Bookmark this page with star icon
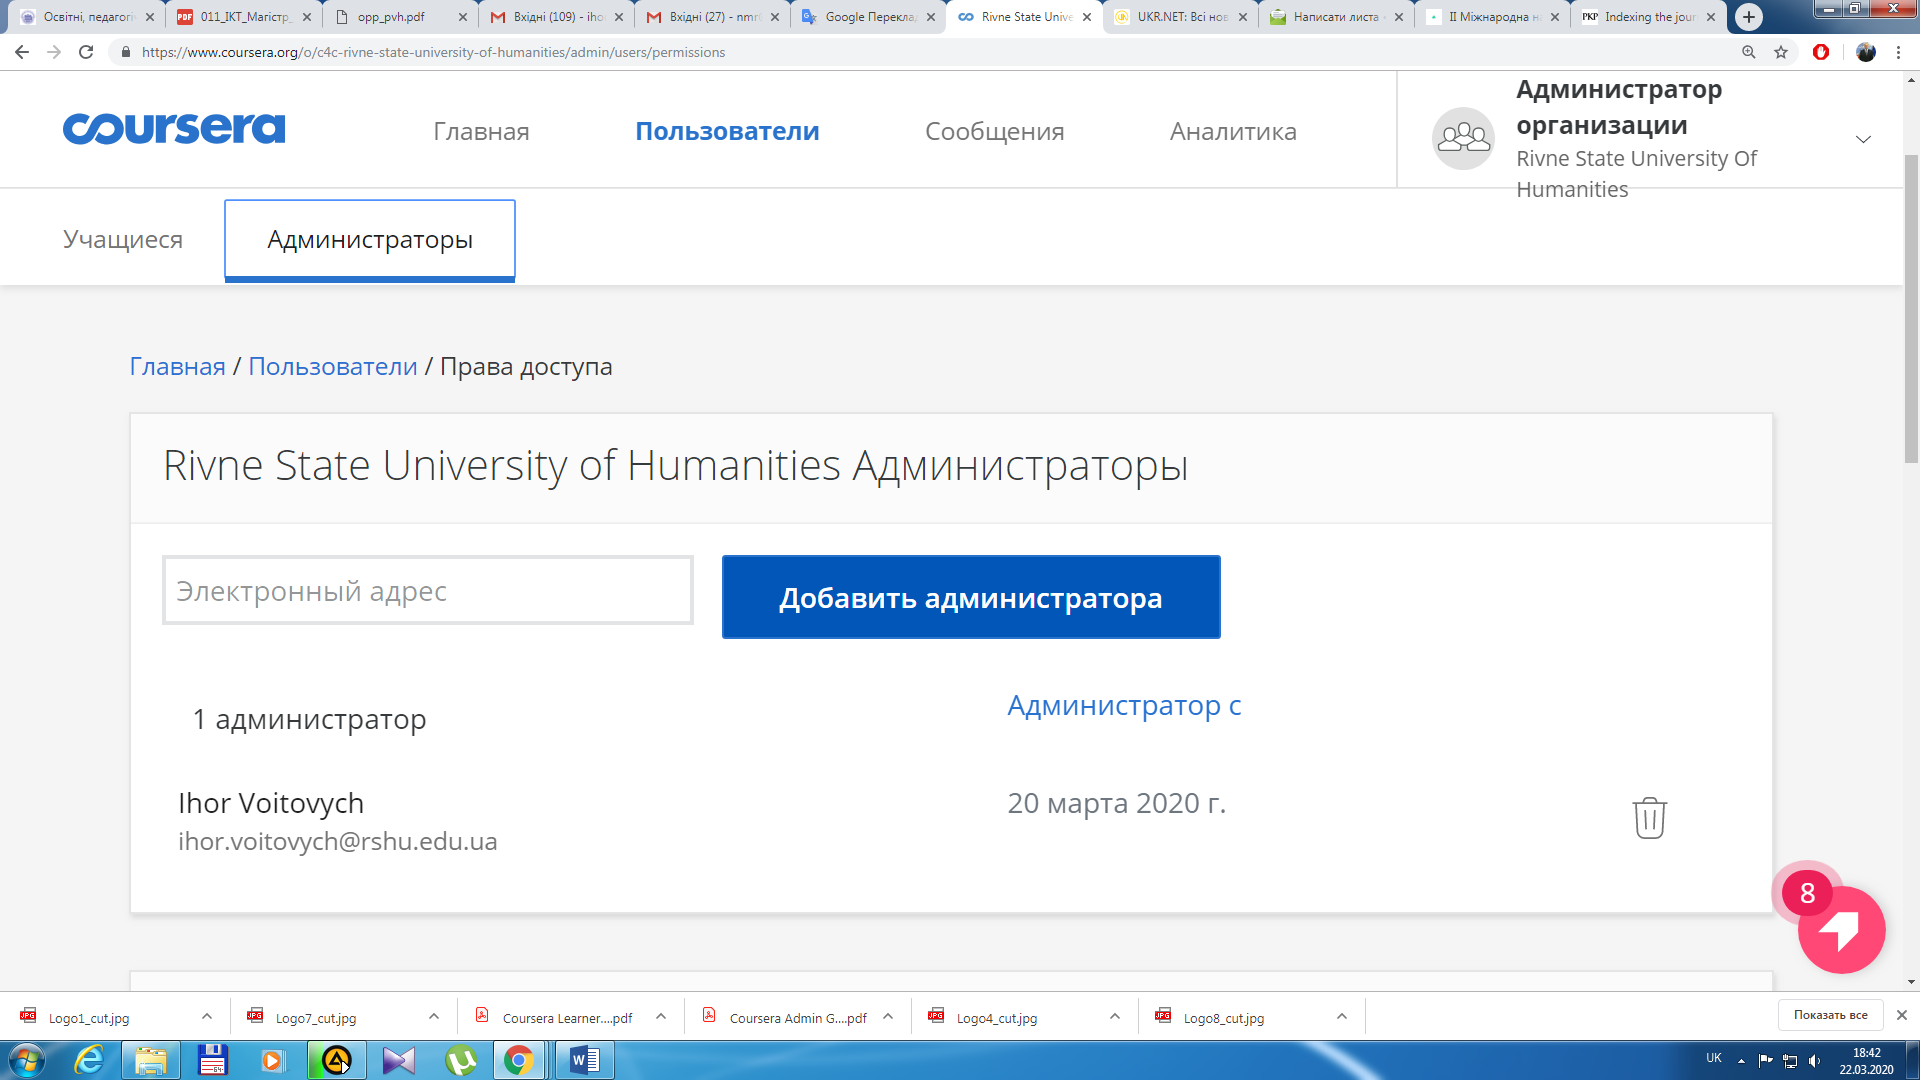Image resolution: width=1920 pixels, height=1080 pixels. [x=1781, y=52]
